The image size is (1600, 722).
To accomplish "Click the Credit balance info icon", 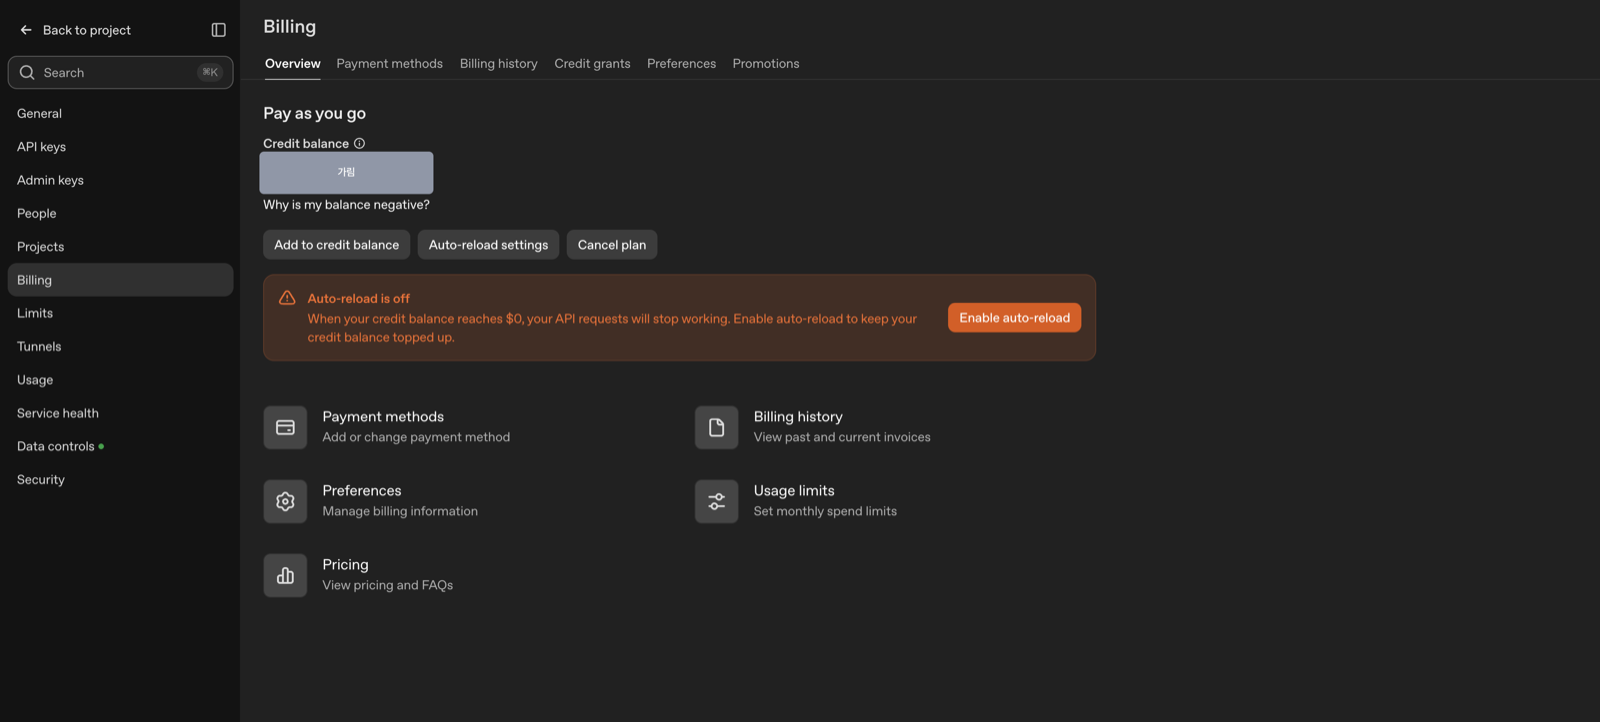I will 359,143.
